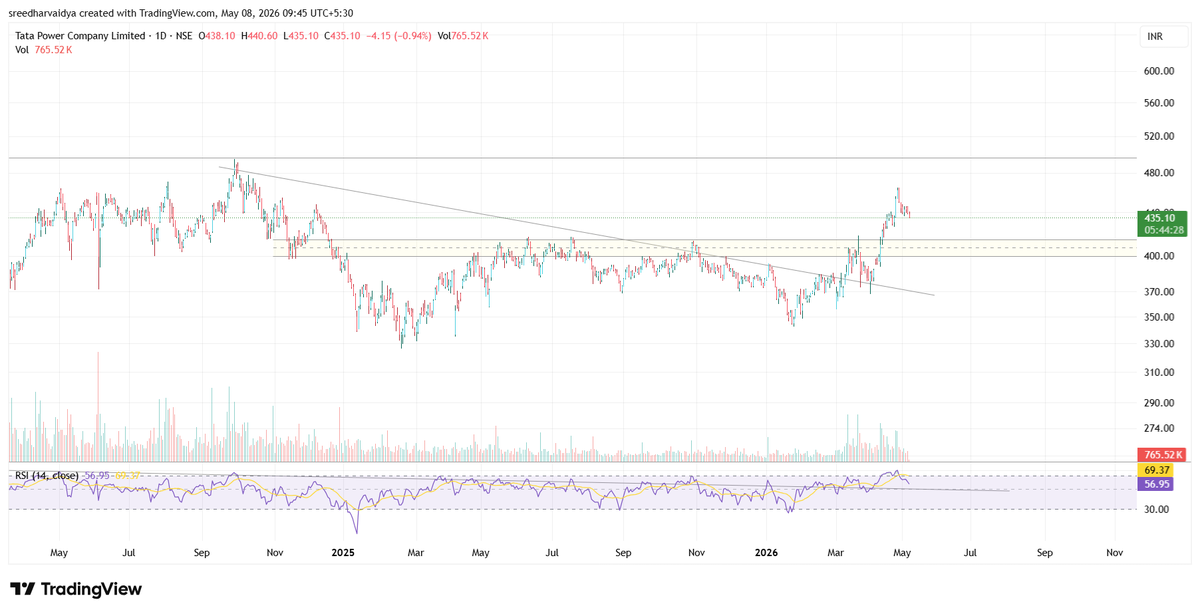Click the high value H440.60
This screenshot has width=1200, height=614.
click(x=260, y=36)
